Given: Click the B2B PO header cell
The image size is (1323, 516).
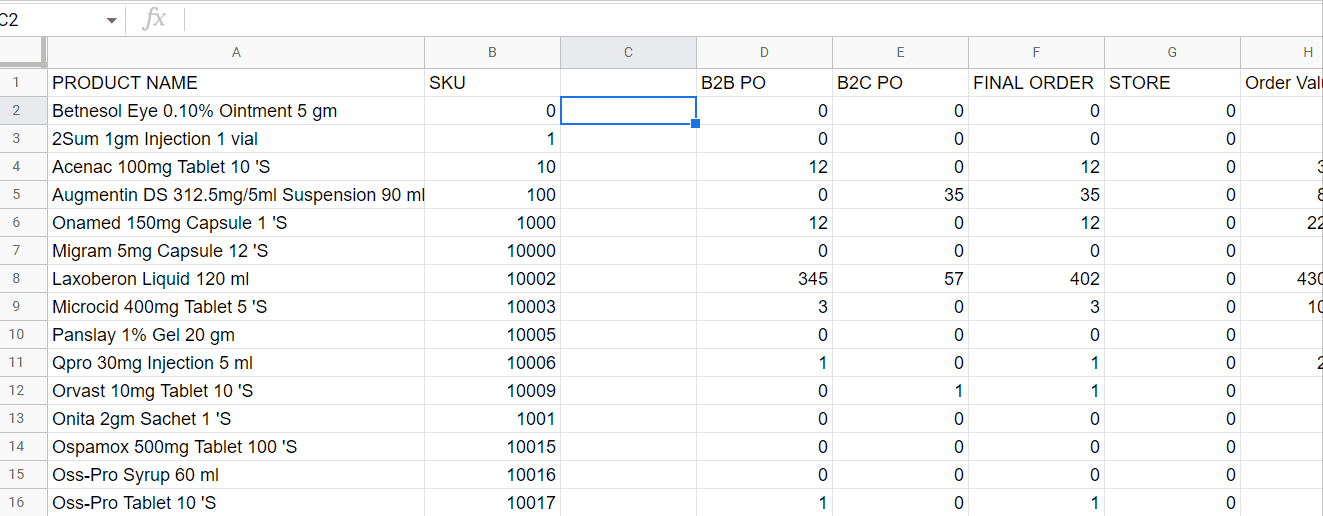Looking at the screenshot, I should pos(764,83).
